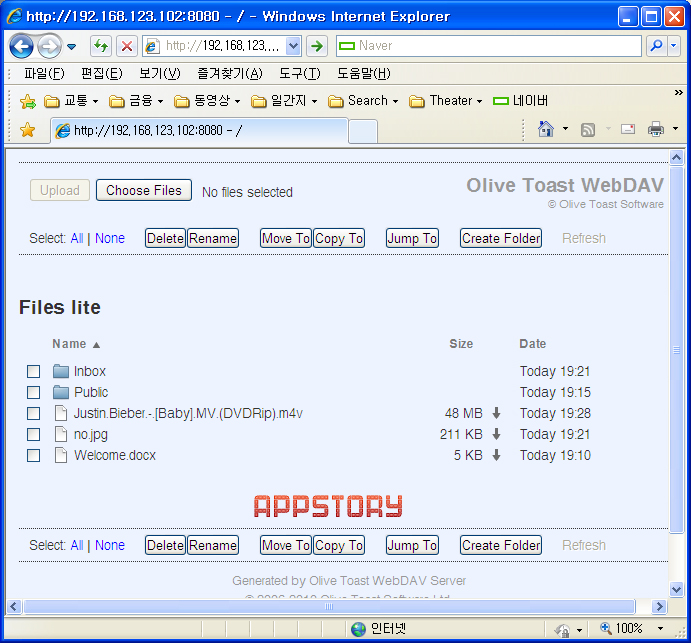Click the Home page icon
Image resolution: width=691 pixels, height=643 pixels.
click(546, 130)
